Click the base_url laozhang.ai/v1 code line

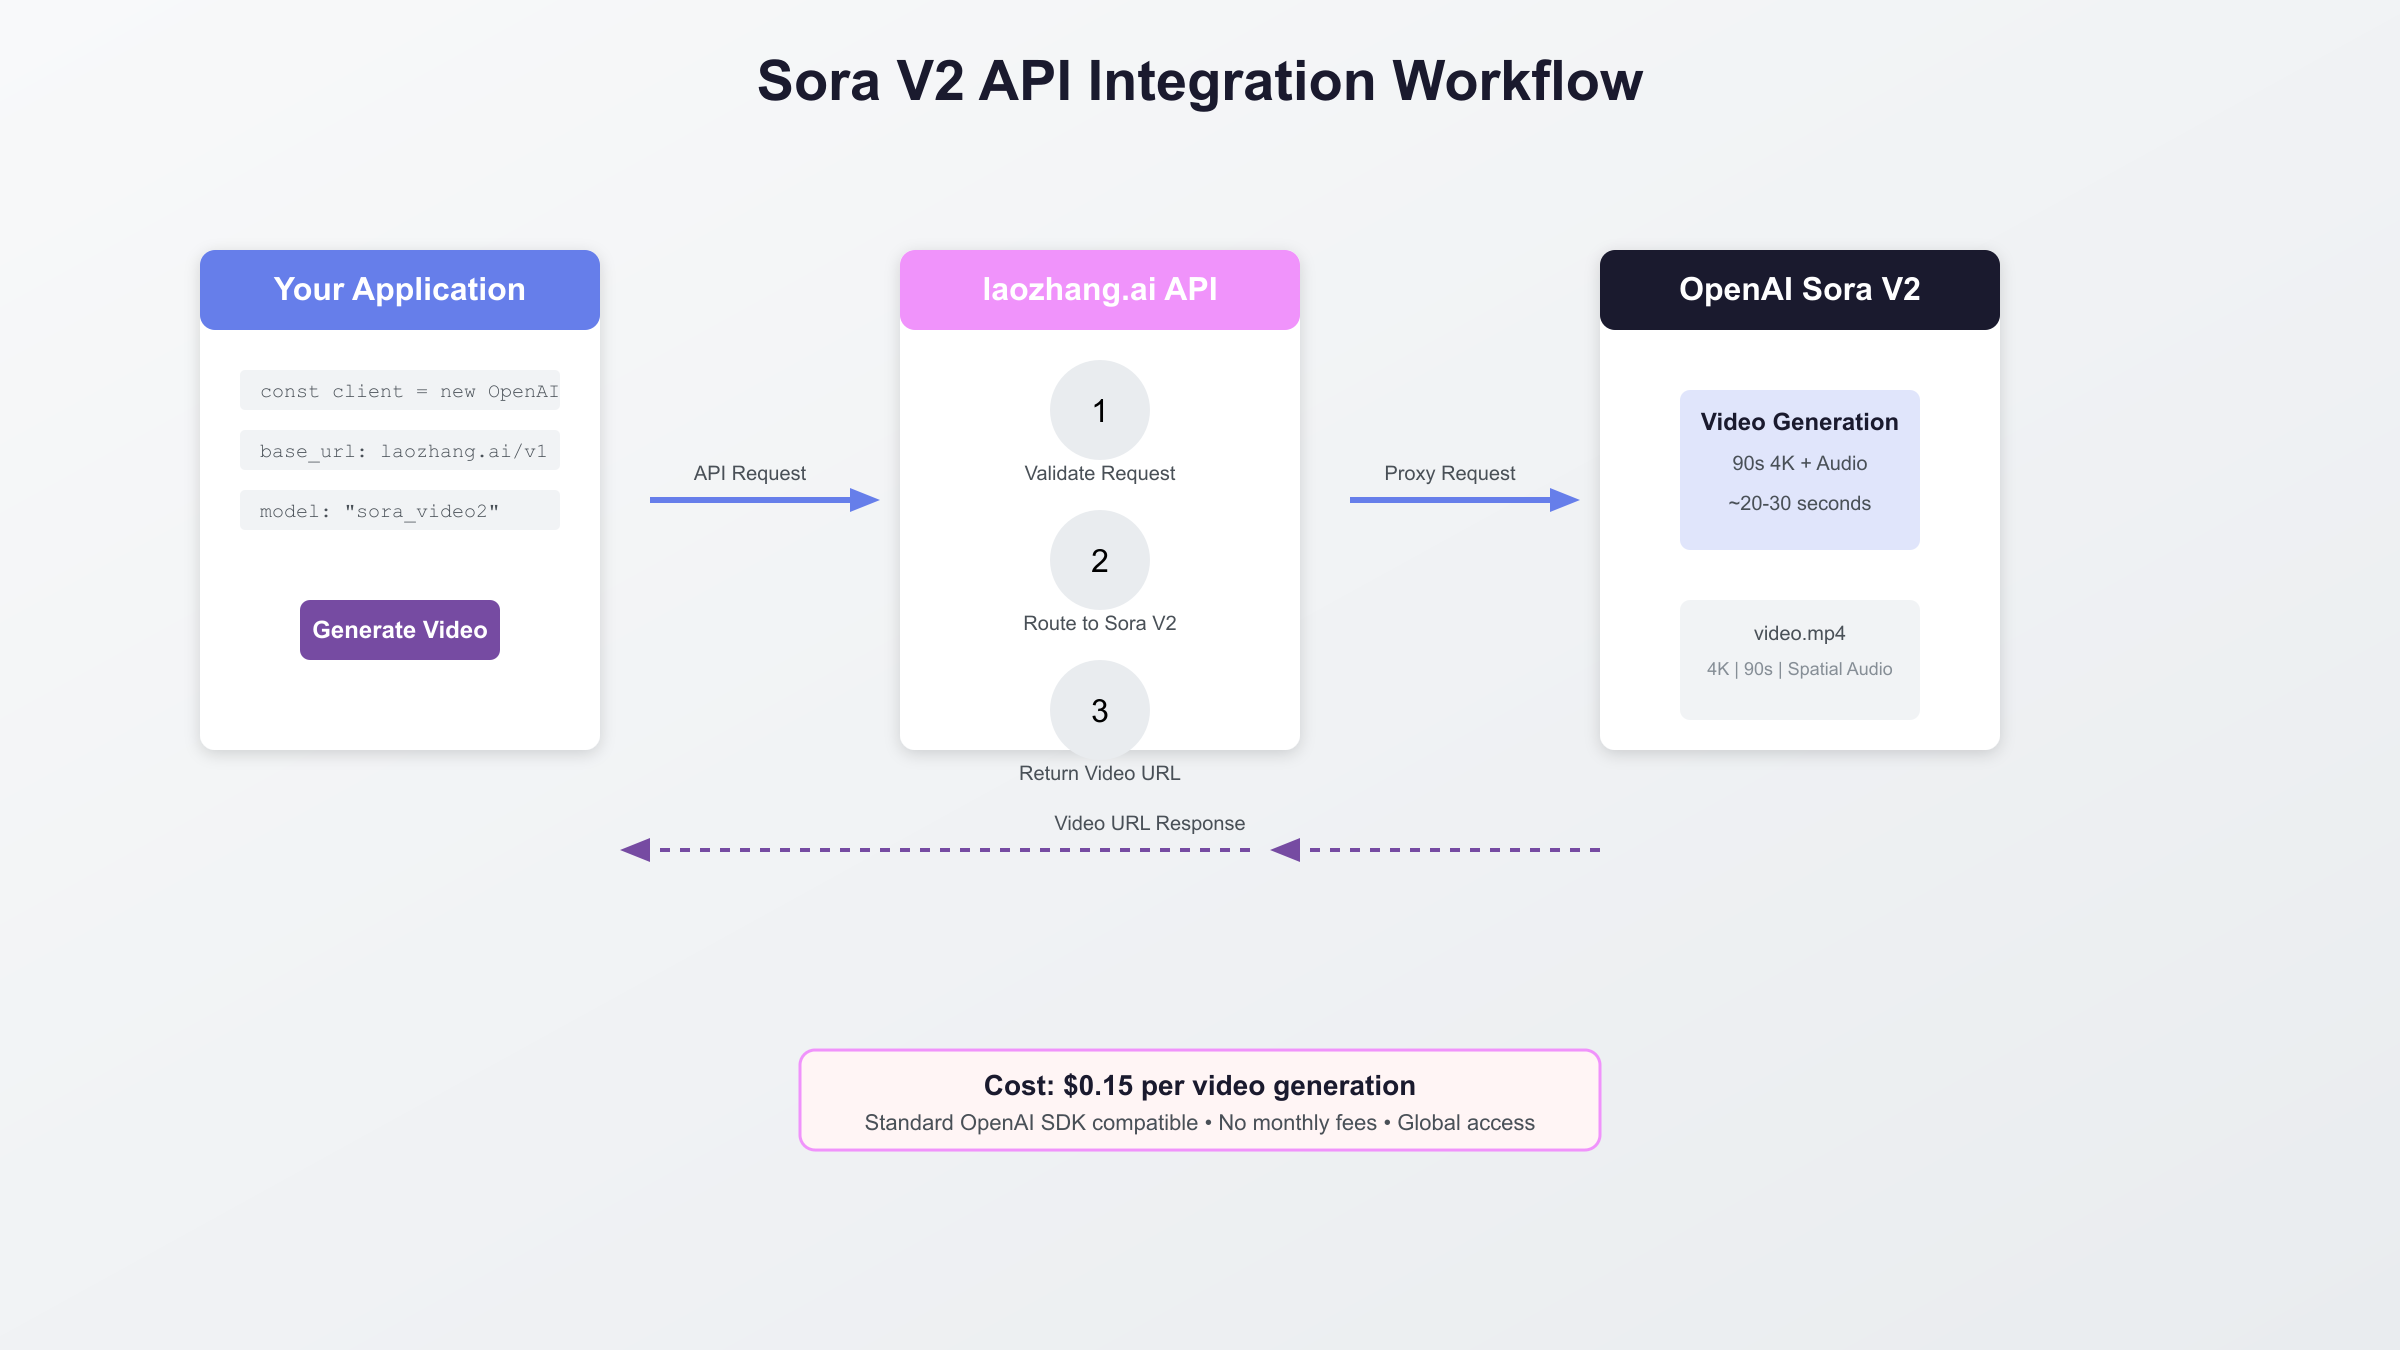[399, 451]
